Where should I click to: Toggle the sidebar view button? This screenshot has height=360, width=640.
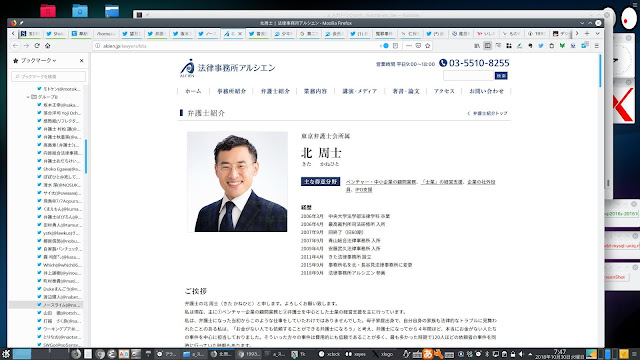point(487,46)
